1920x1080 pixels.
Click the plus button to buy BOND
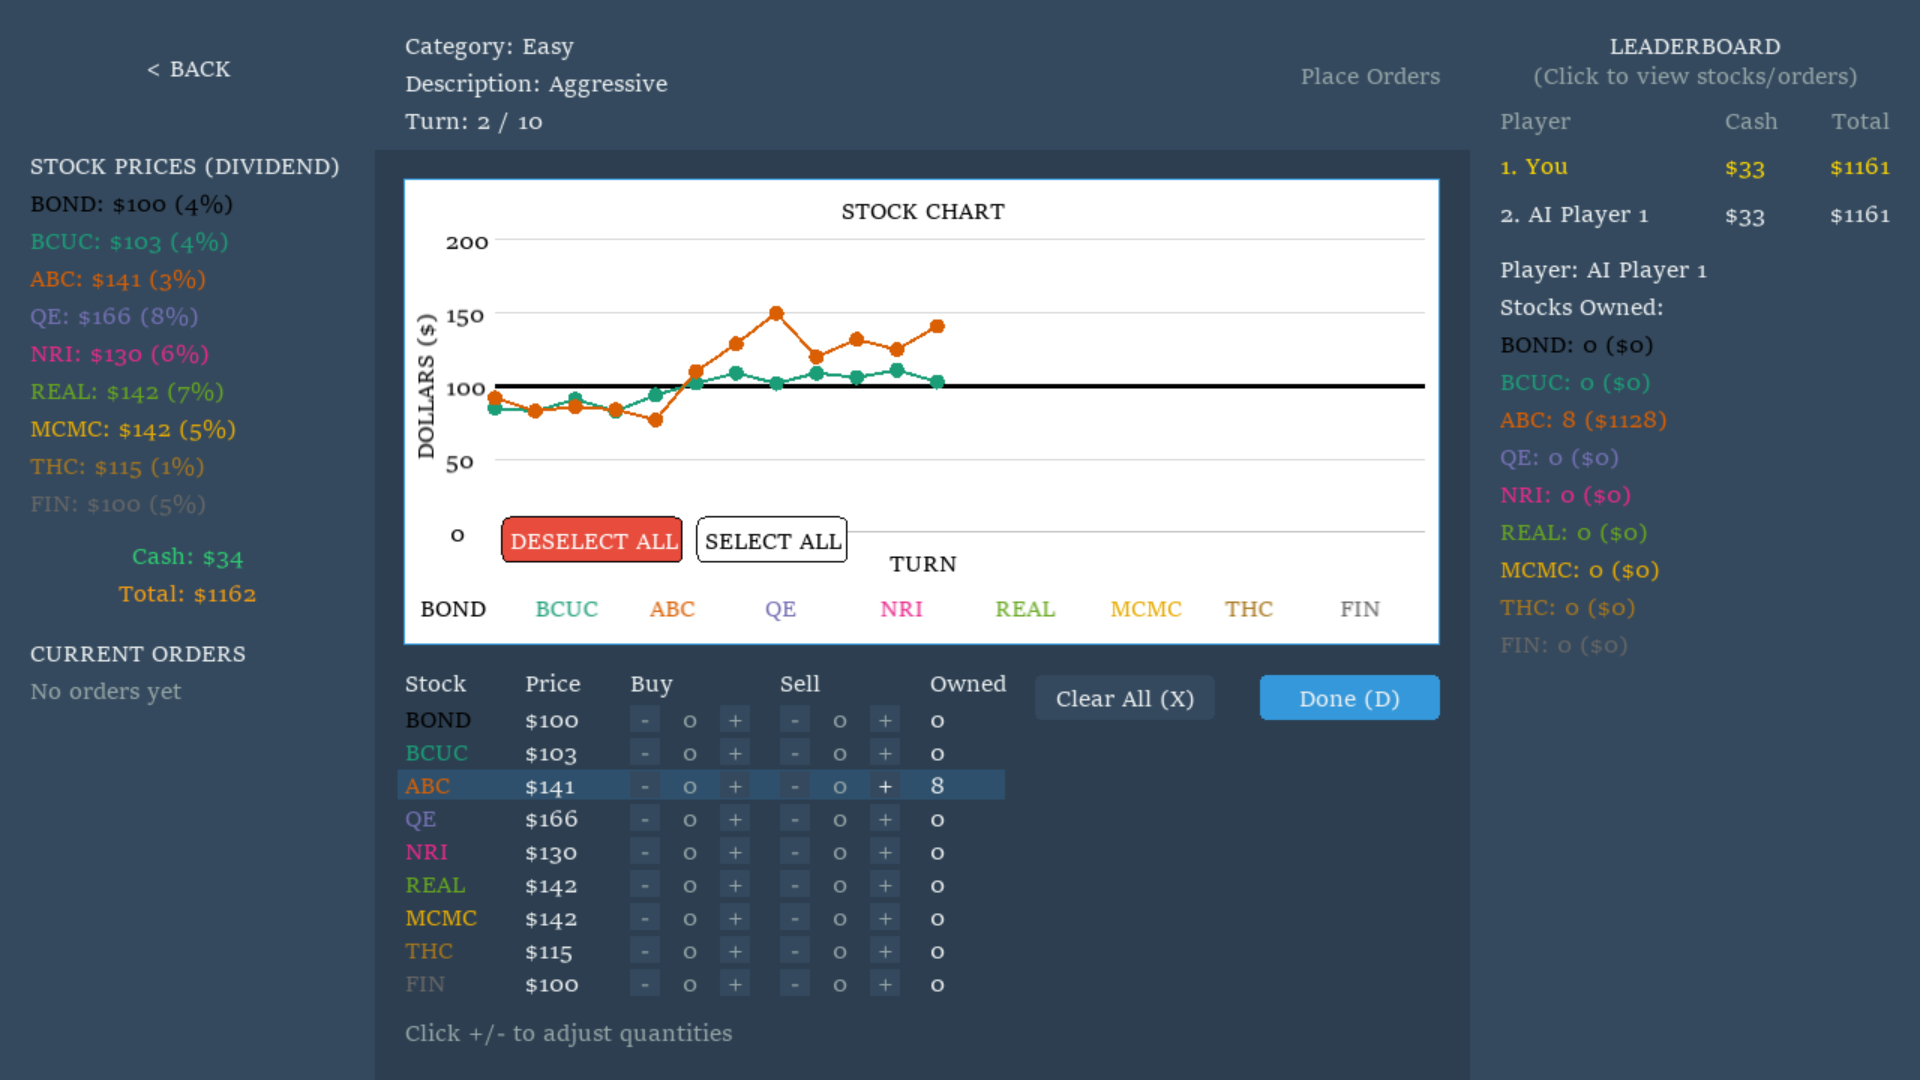tap(735, 720)
